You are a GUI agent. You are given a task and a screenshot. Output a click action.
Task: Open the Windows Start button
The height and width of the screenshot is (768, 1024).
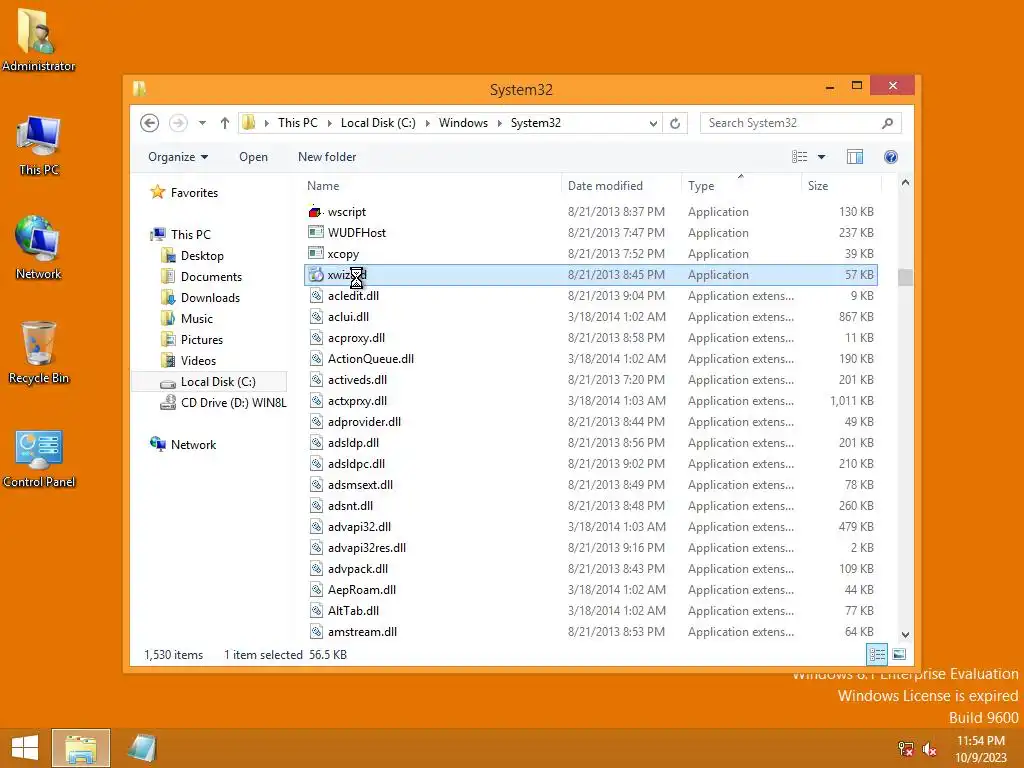[25, 748]
